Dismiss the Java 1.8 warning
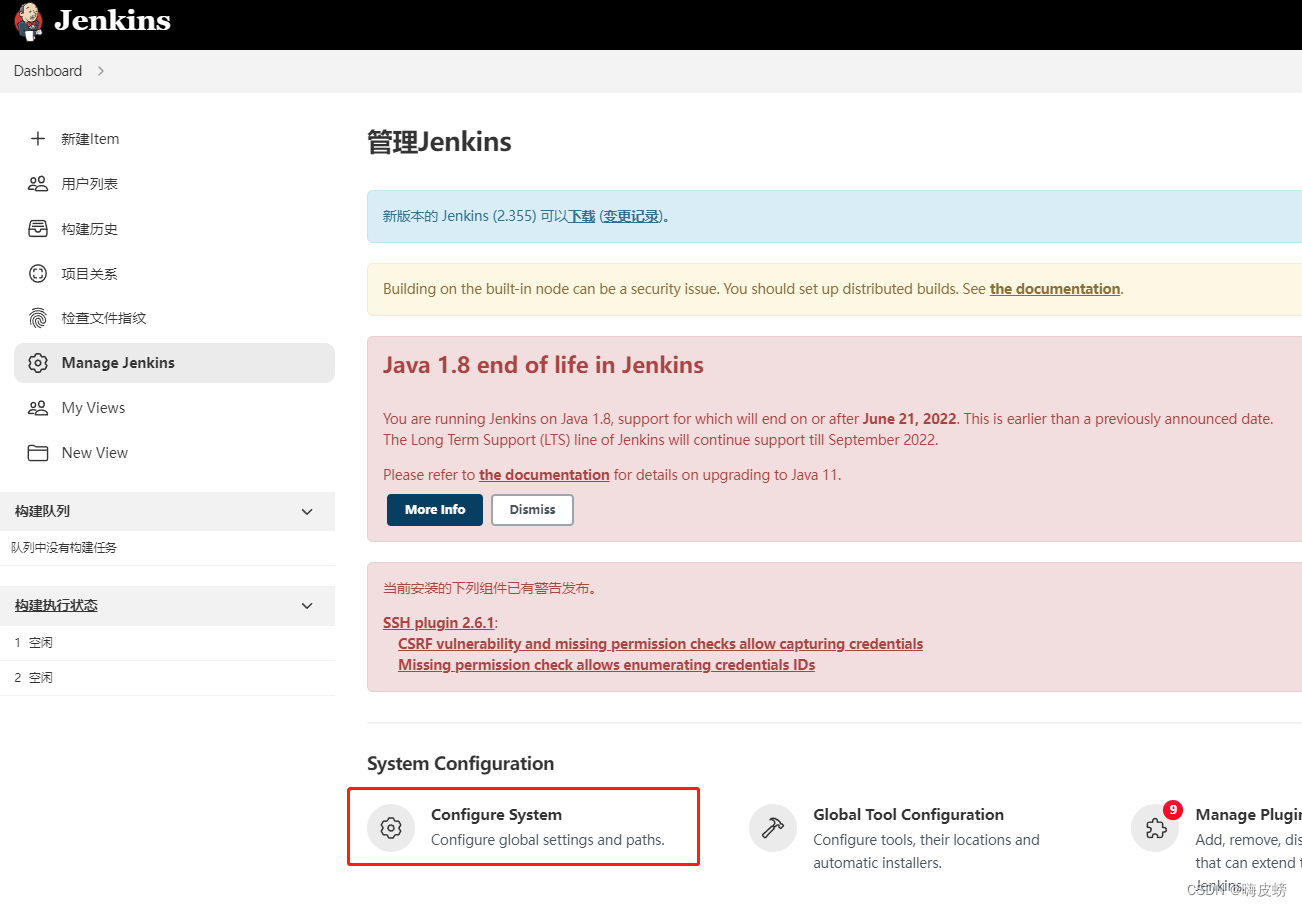This screenshot has height=906, width=1302. point(531,509)
